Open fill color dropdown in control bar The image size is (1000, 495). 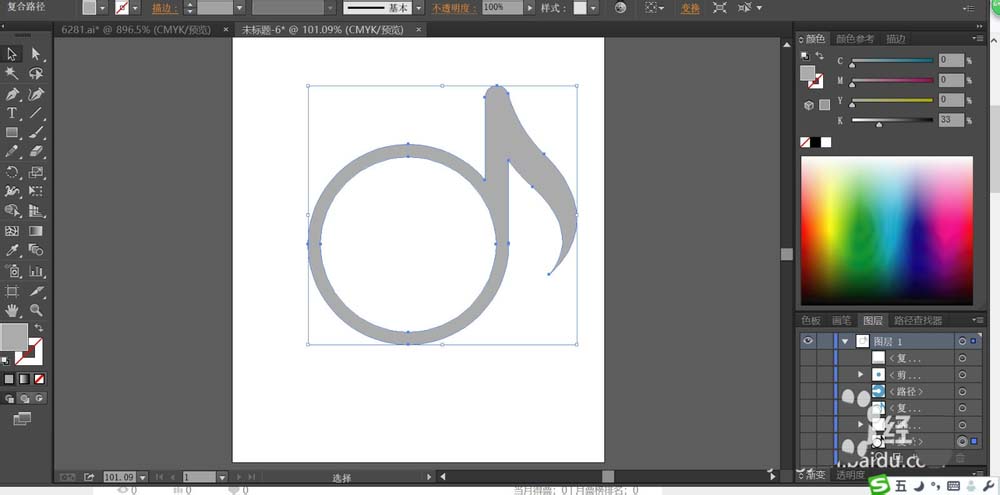point(103,8)
